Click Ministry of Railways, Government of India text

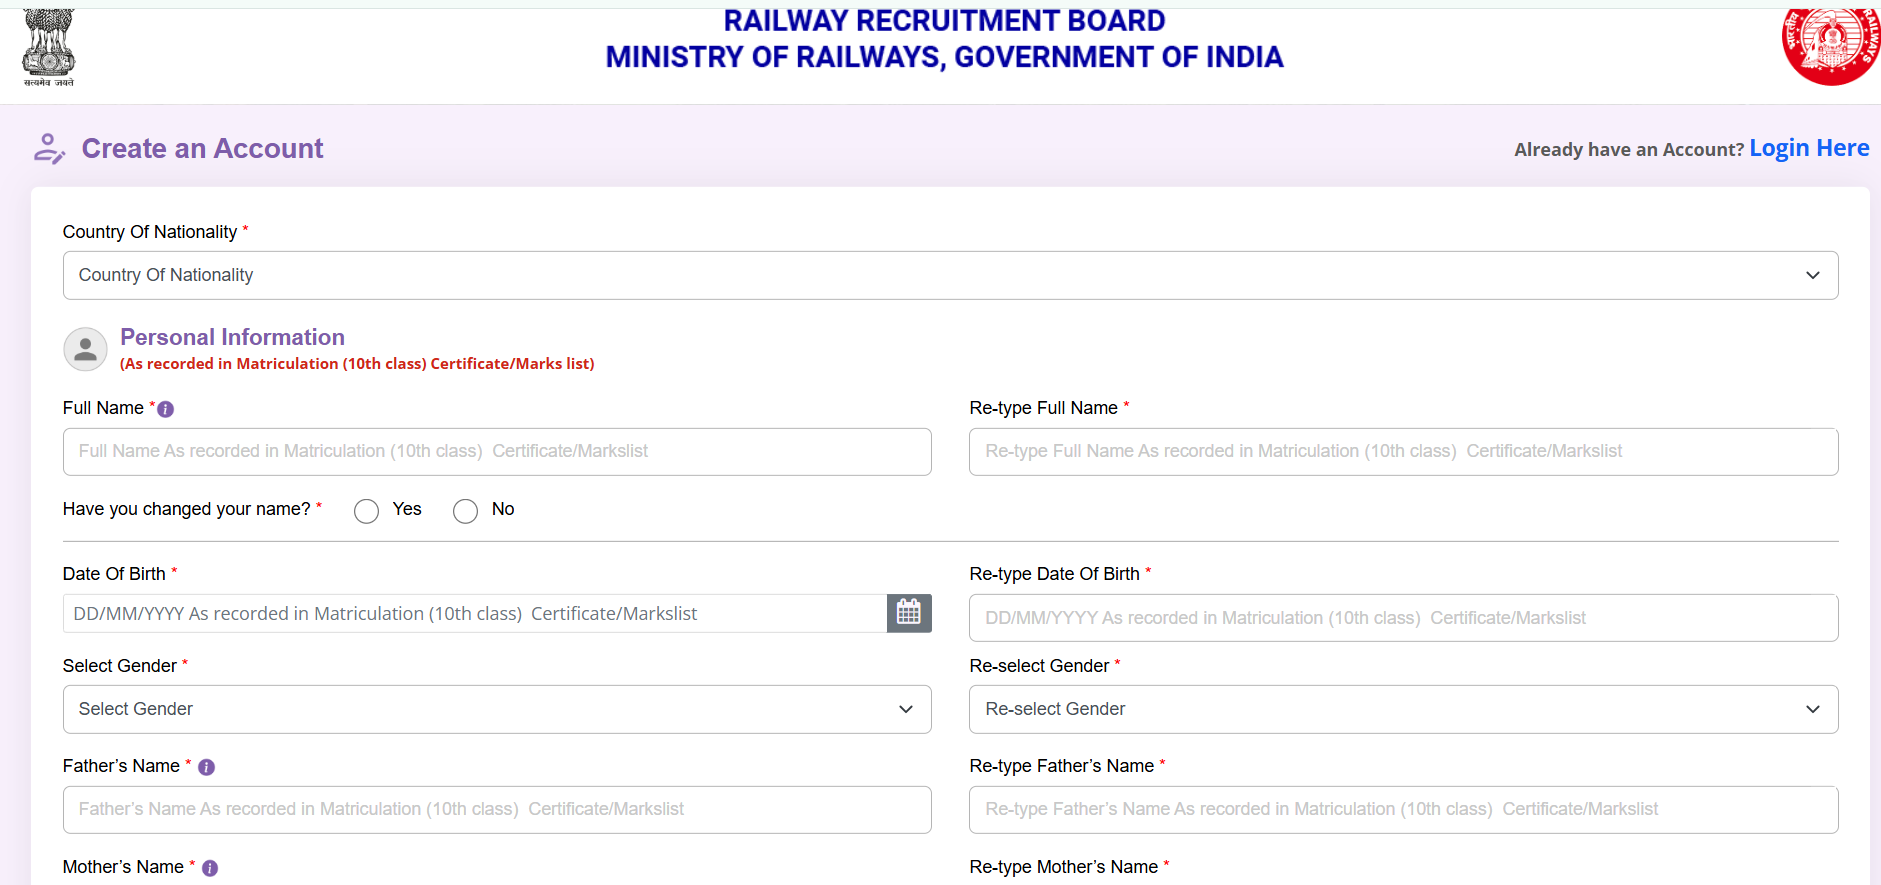click(944, 57)
